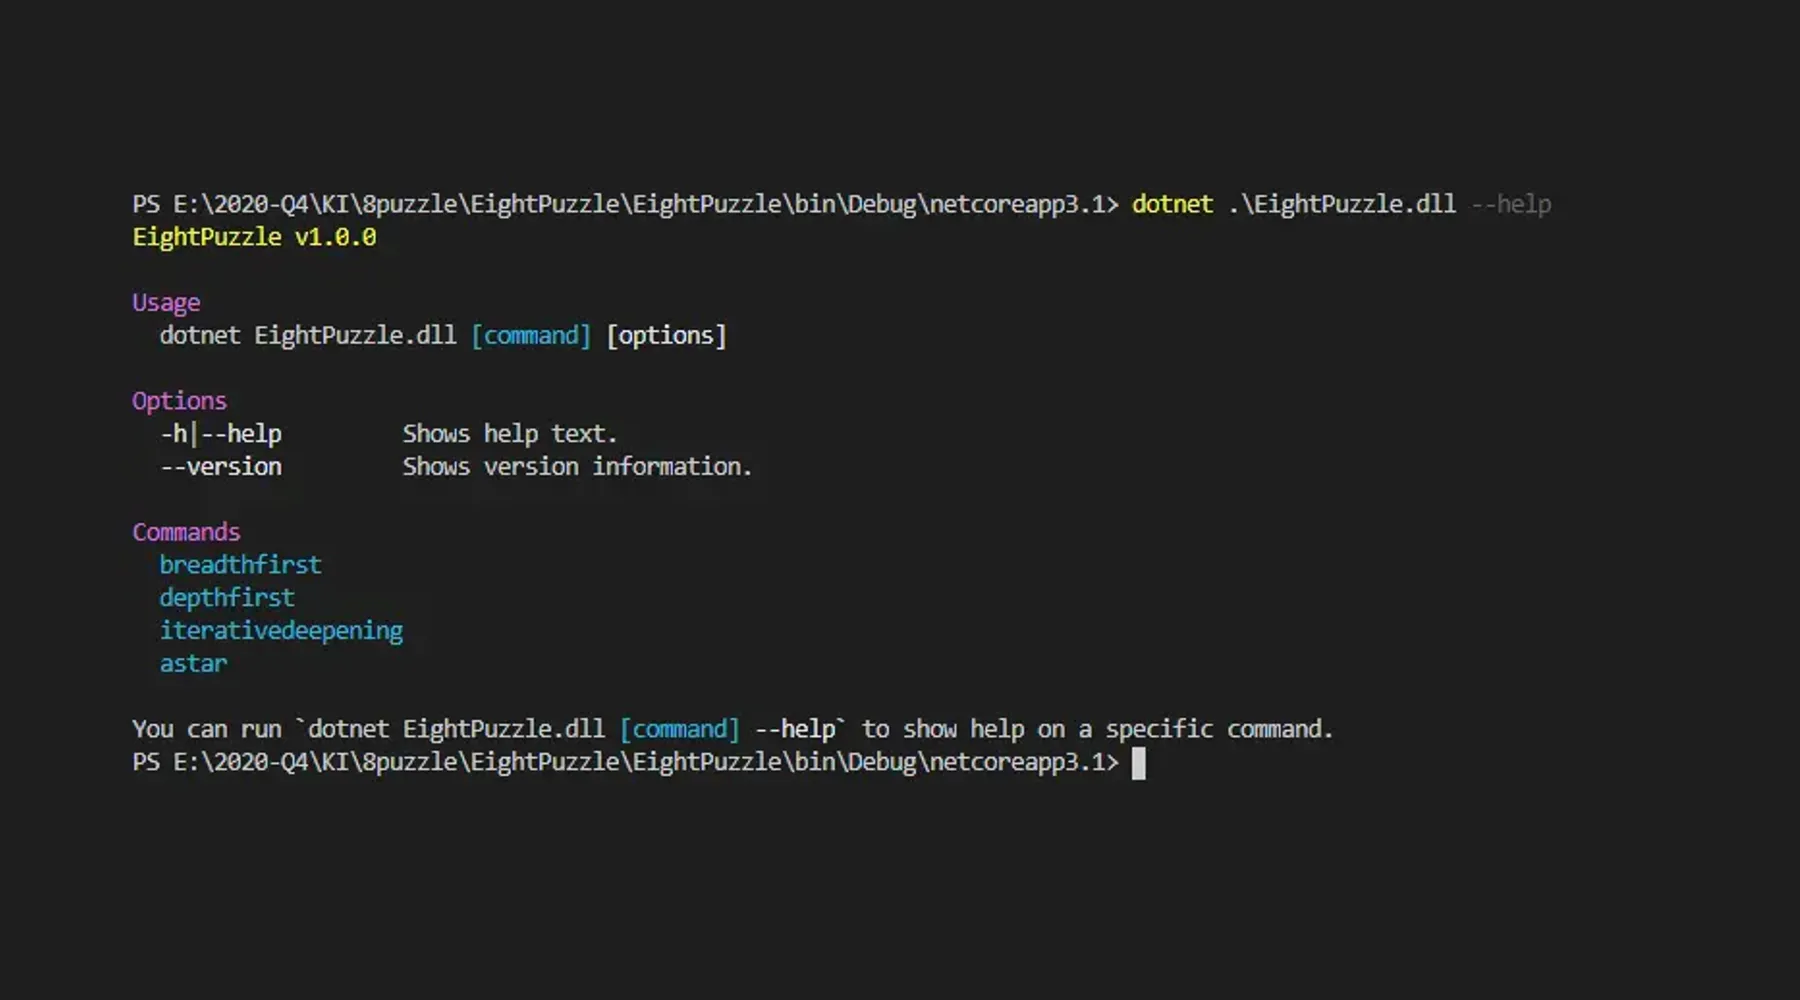The image size is (1800, 1000).
Task: Click 'dotnet' in the typed command
Action: coord(1172,204)
